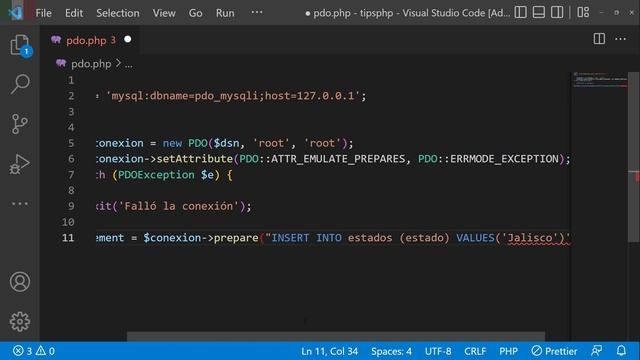Screen dimensions: 640x360
Task: Open Problems via errors and warnings indicator
Action: [33, 351]
